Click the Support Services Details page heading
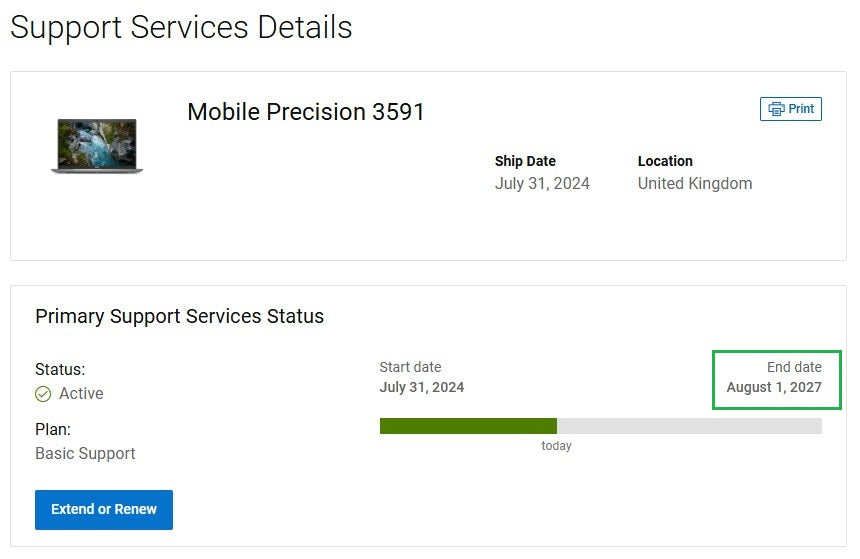Screen dimensions: 860x559 click(181, 27)
